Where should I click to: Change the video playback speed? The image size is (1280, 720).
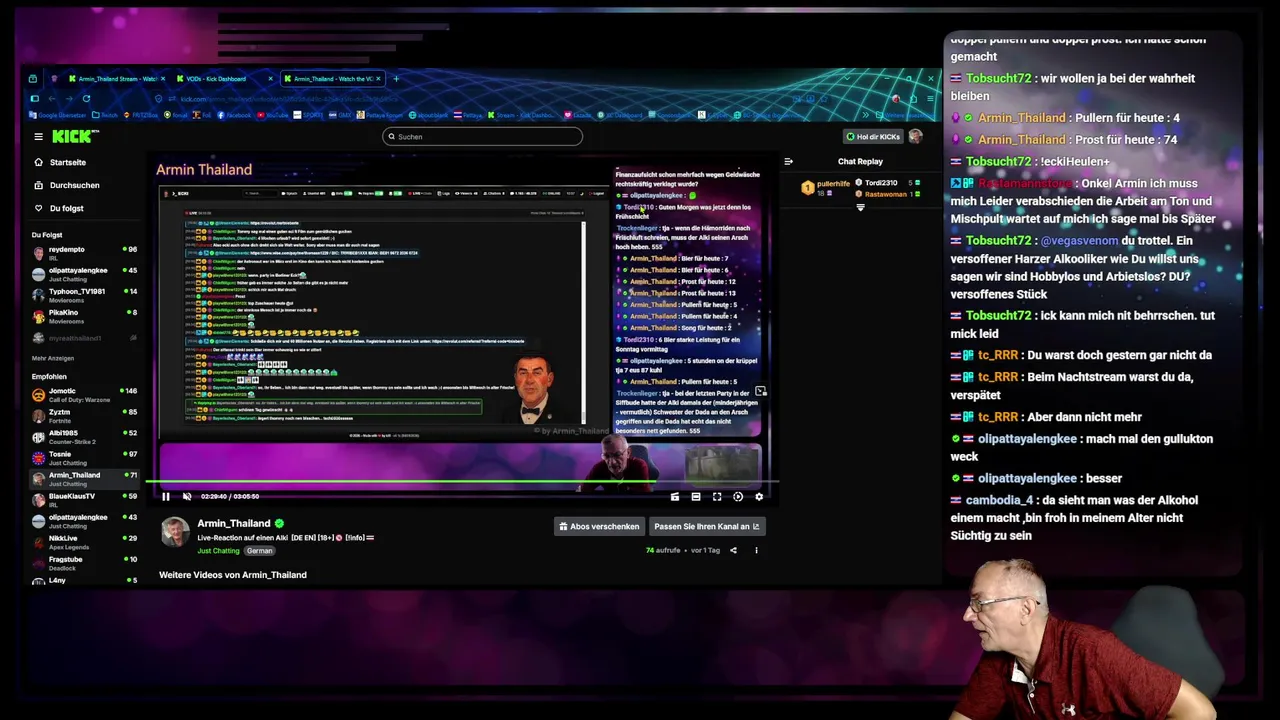(738, 496)
